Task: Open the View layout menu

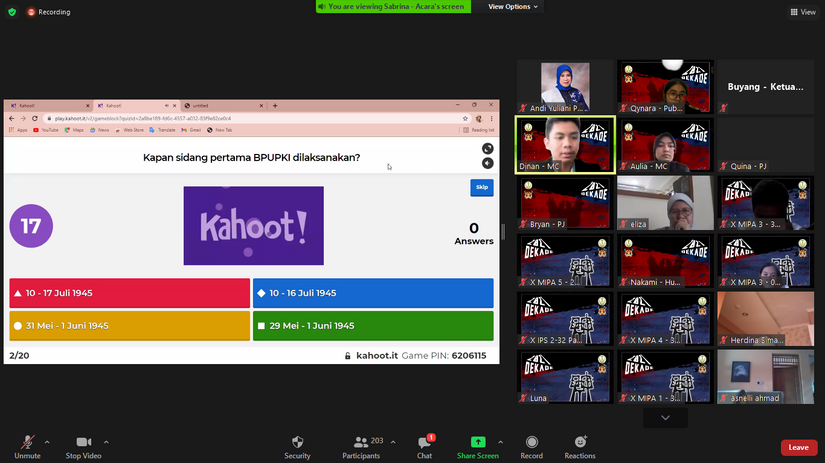Action: [803, 12]
